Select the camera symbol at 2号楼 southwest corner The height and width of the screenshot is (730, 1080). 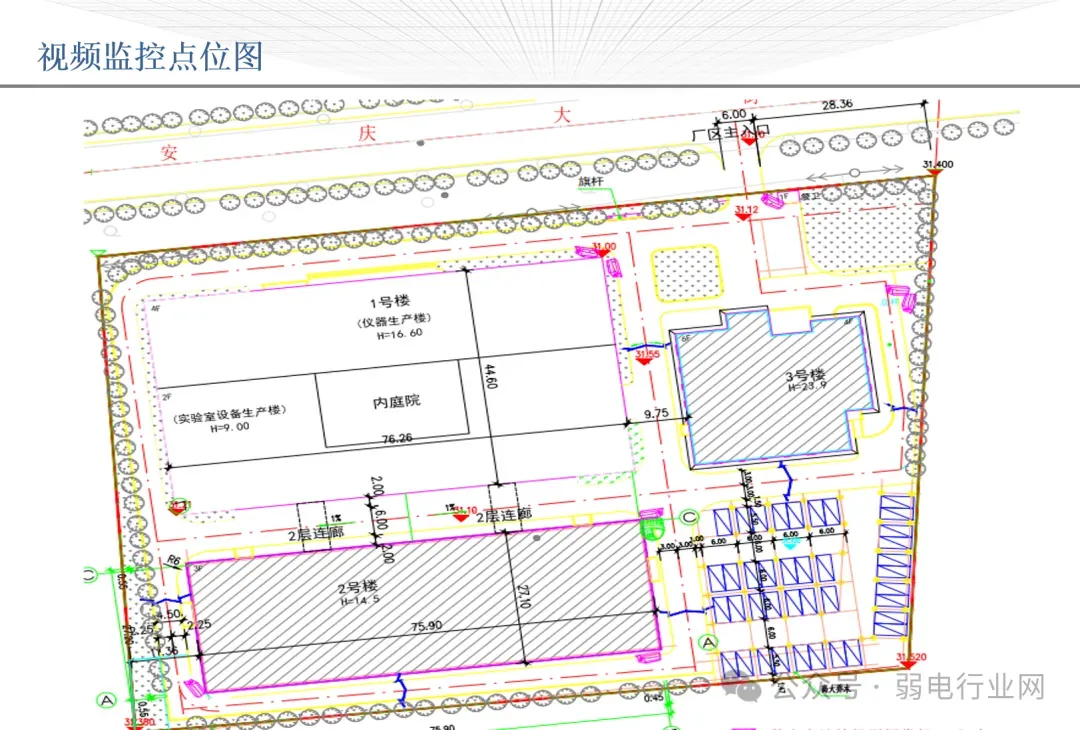[194, 686]
